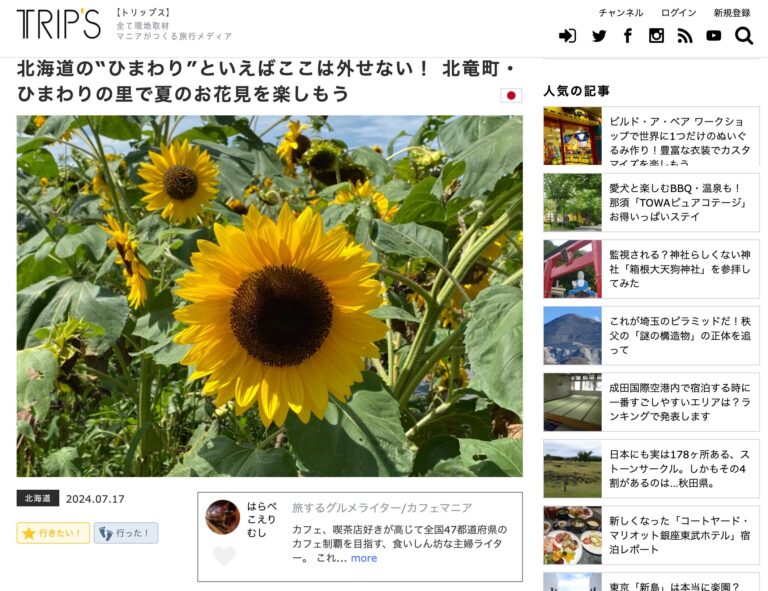Image resolution: width=768 pixels, height=591 pixels.
Task: Open the Facebook icon
Action: pos(627,36)
